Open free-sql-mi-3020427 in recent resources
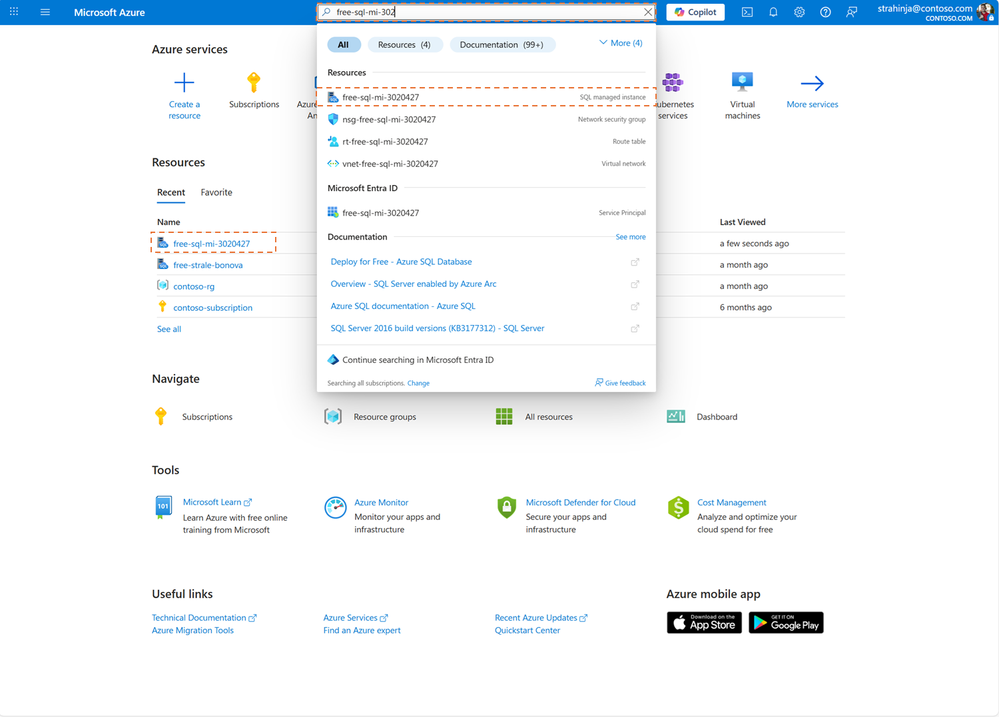999x717 pixels. [212, 243]
